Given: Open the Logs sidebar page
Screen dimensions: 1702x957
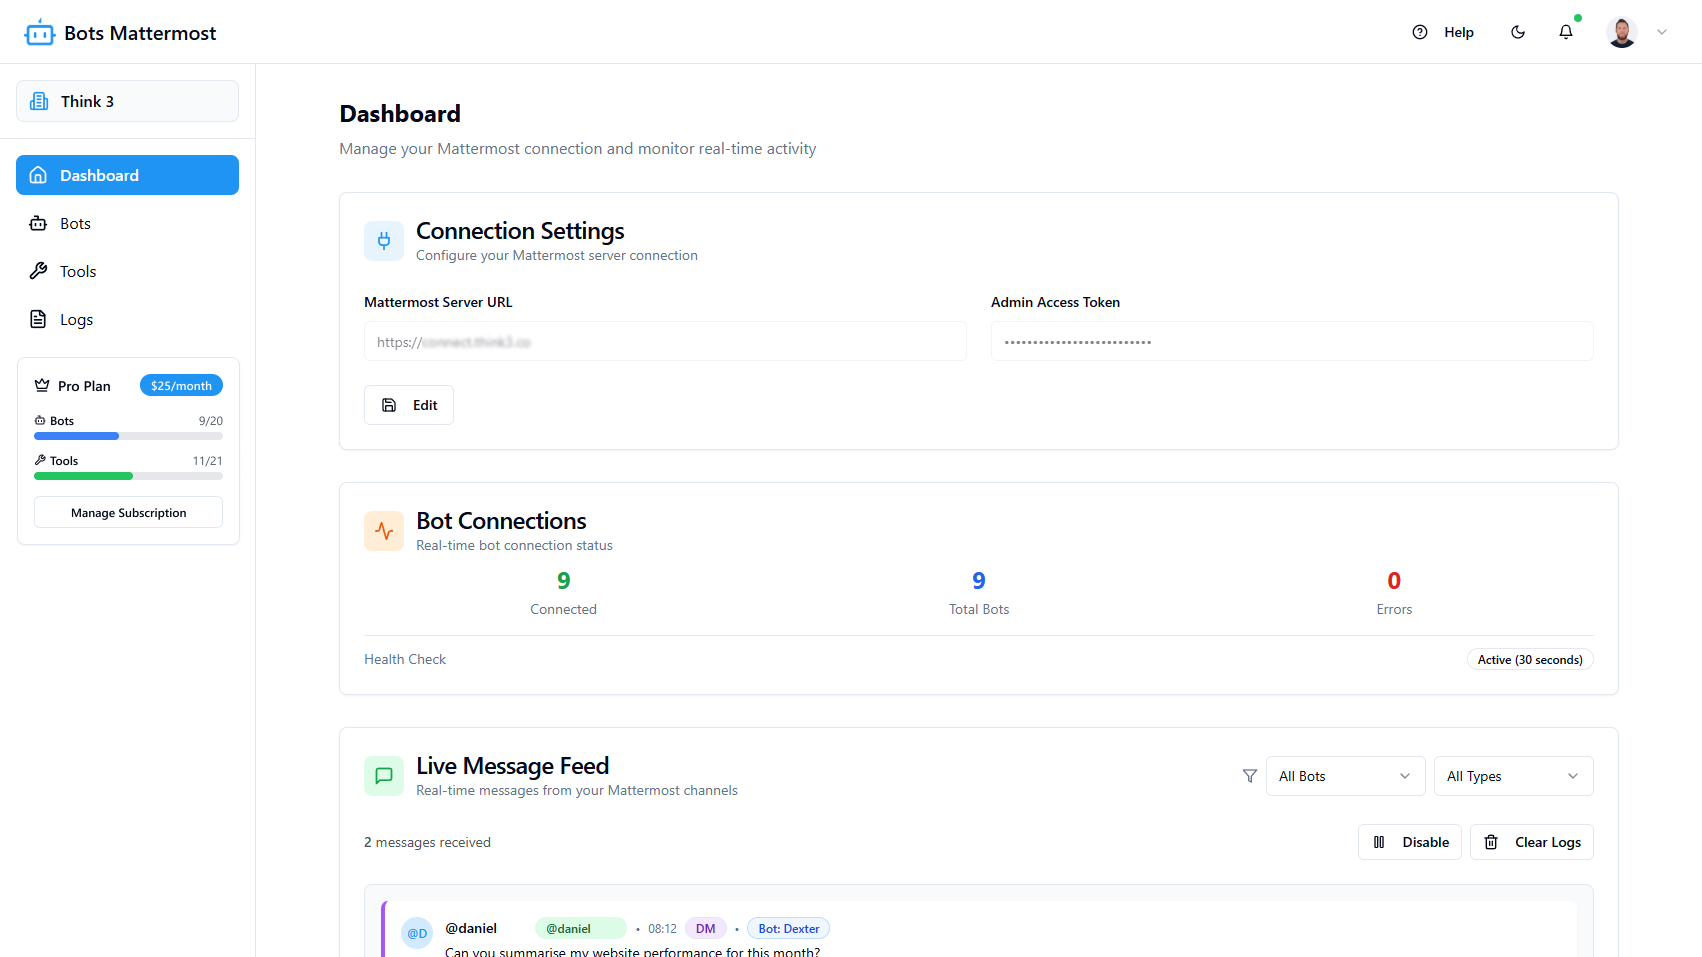Looking at the screenshot, I should pyautogui.click(x=127, y=319).
